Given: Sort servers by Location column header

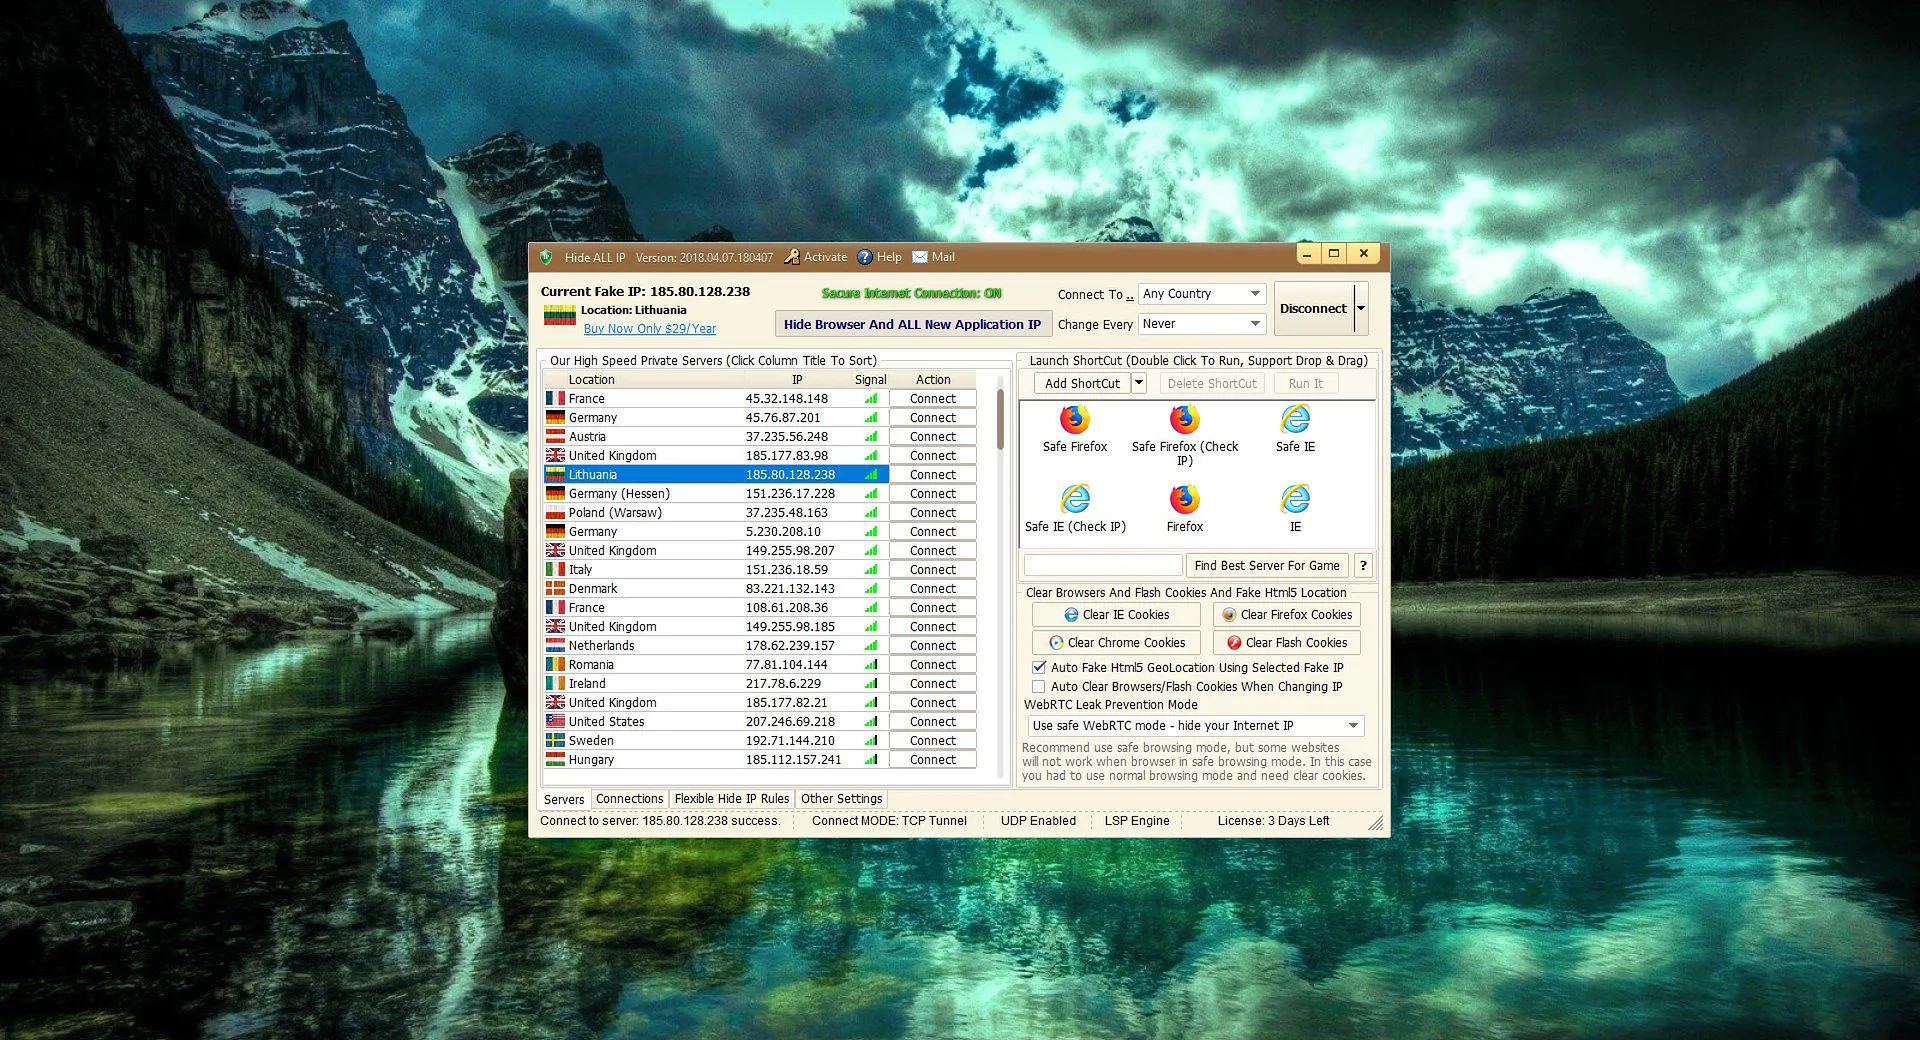Looking at the screenshot, I should tap(592, 380).
